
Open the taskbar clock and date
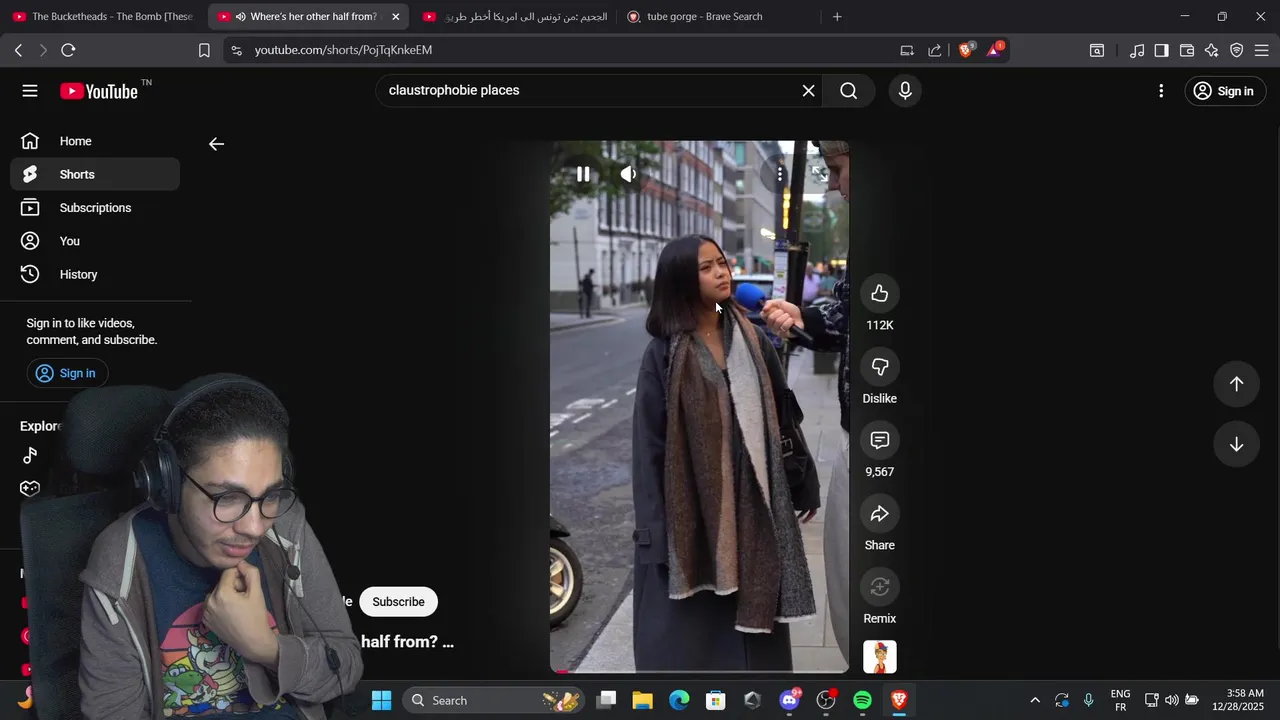[x=1238, y=700]
